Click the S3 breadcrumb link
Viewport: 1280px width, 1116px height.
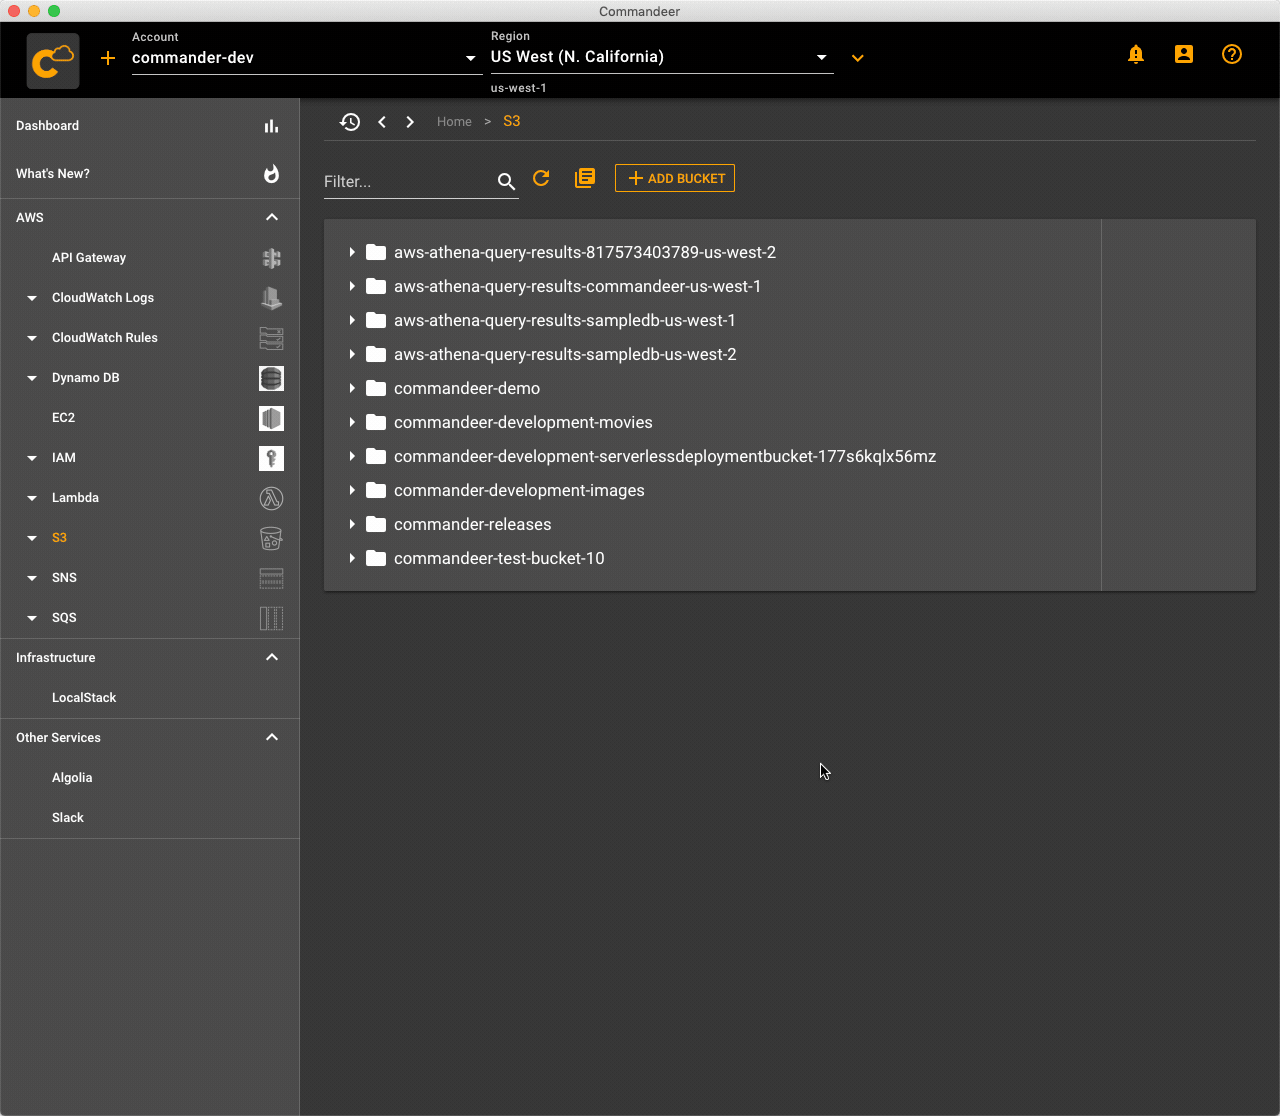pos(512,121)
